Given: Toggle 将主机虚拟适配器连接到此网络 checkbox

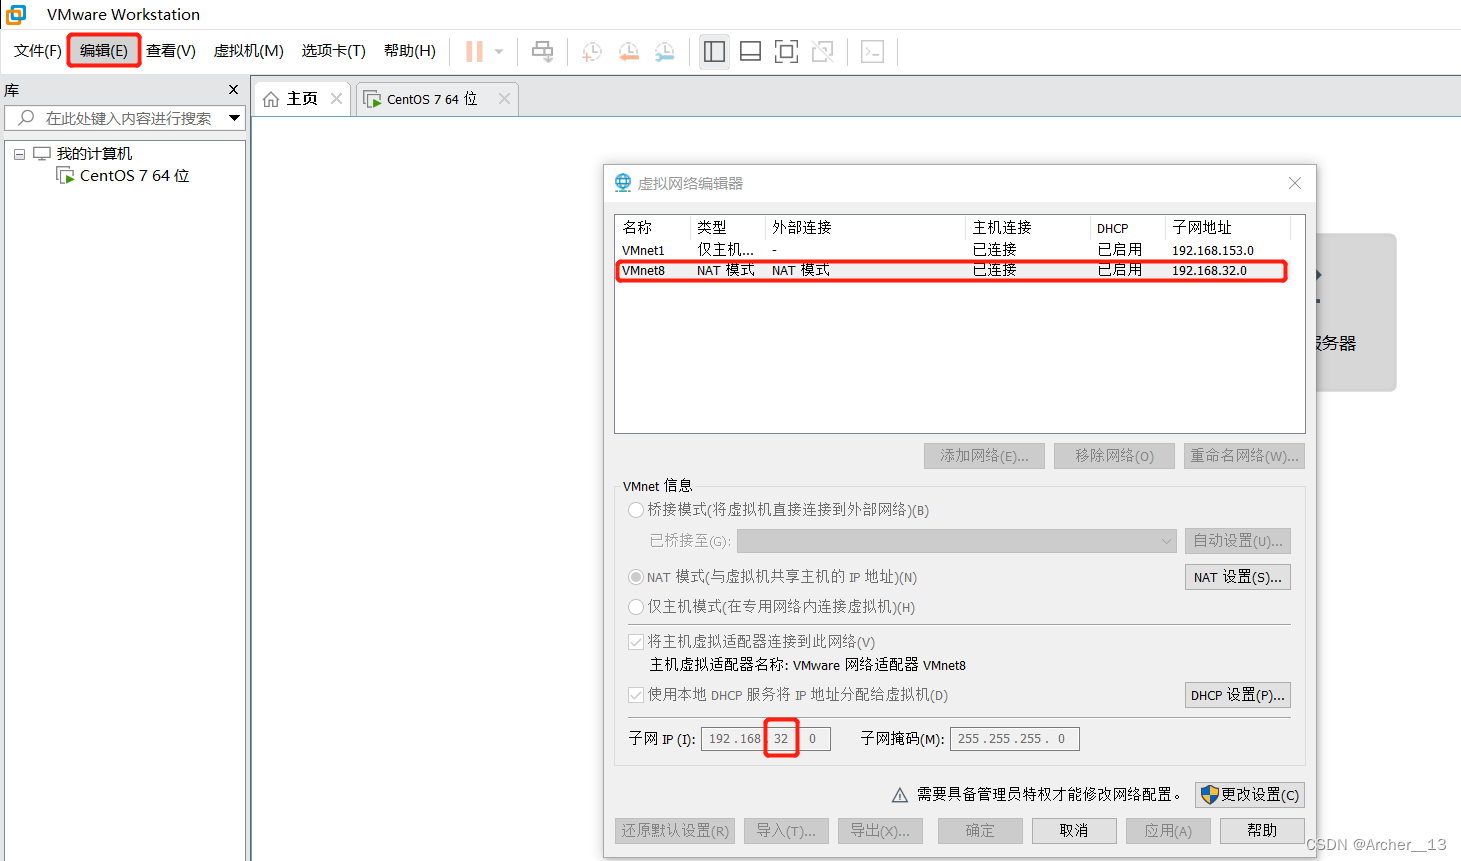Looking at the screenshot, I should [x=636, y=642].
